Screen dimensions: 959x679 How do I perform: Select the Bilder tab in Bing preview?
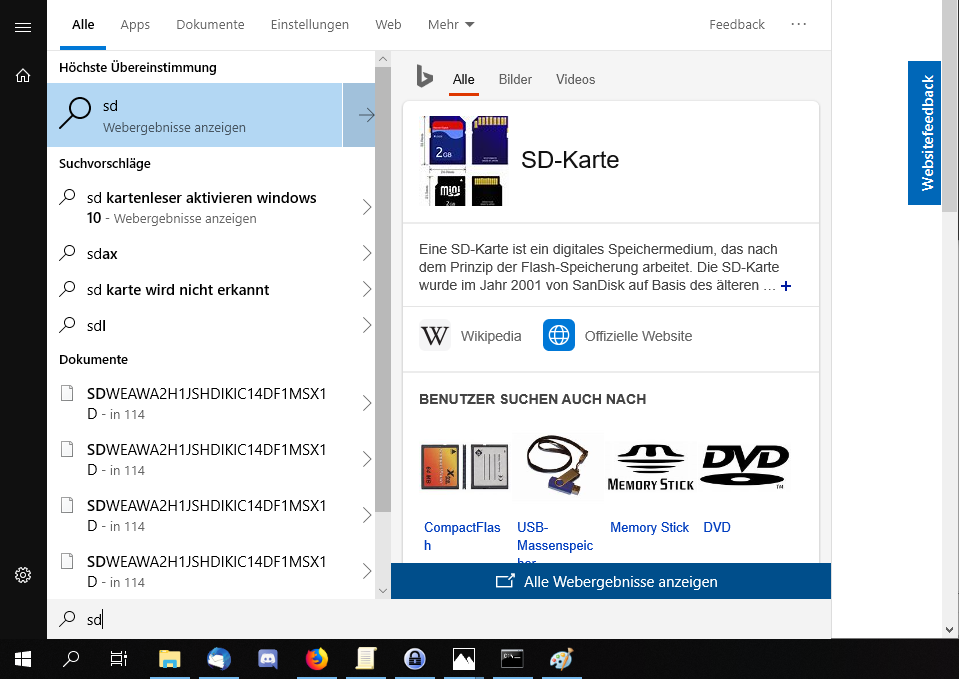coord(515,80)
